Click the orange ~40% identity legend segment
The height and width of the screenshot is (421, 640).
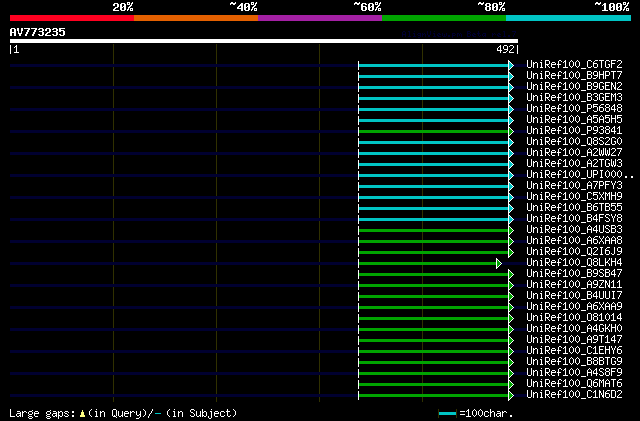[196, 18]
